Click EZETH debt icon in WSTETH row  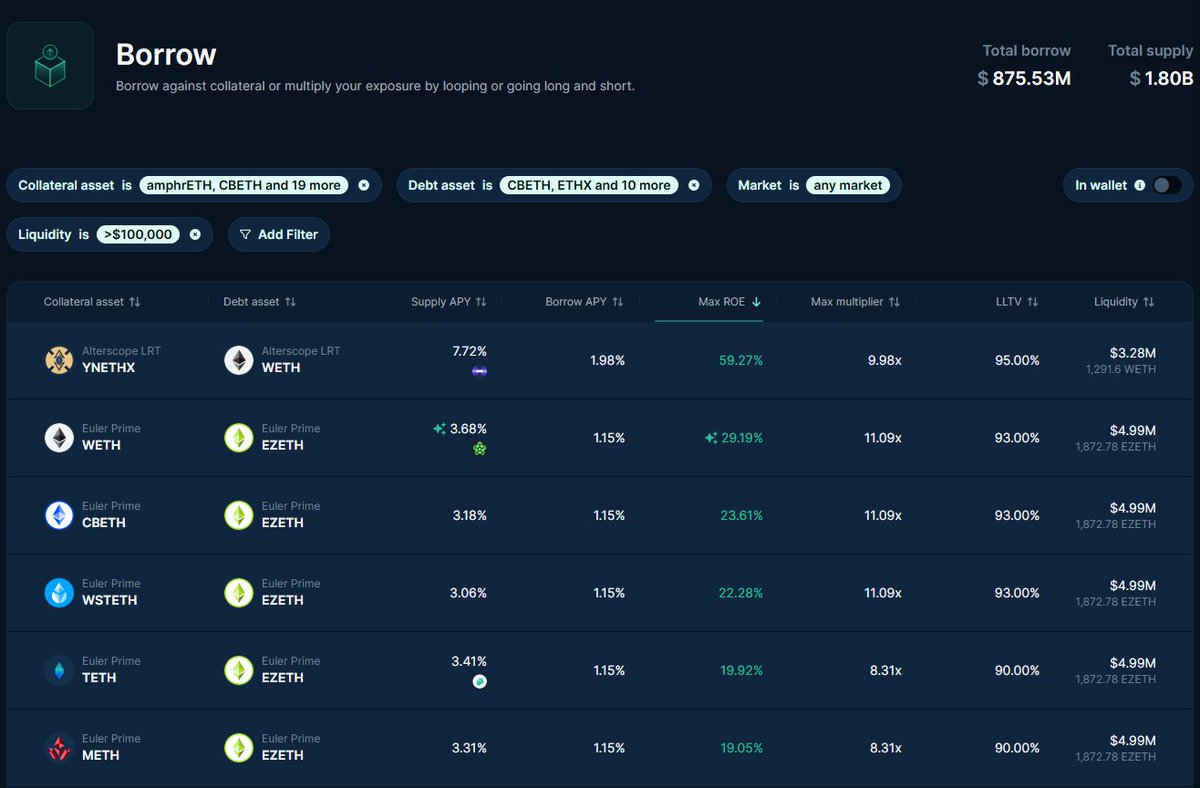pos(239,593)
